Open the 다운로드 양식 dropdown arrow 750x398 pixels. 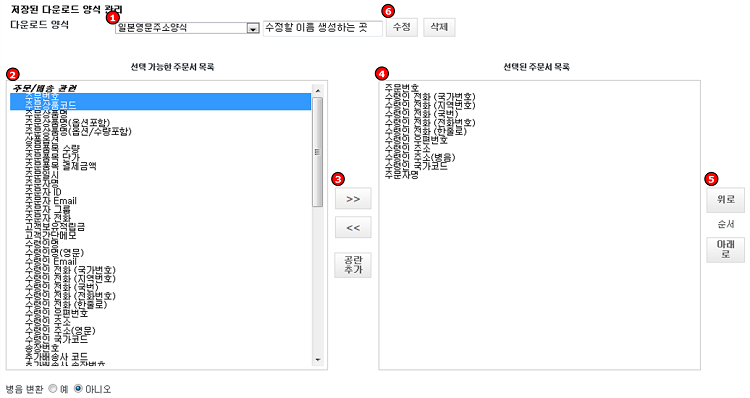coord(253,29)
